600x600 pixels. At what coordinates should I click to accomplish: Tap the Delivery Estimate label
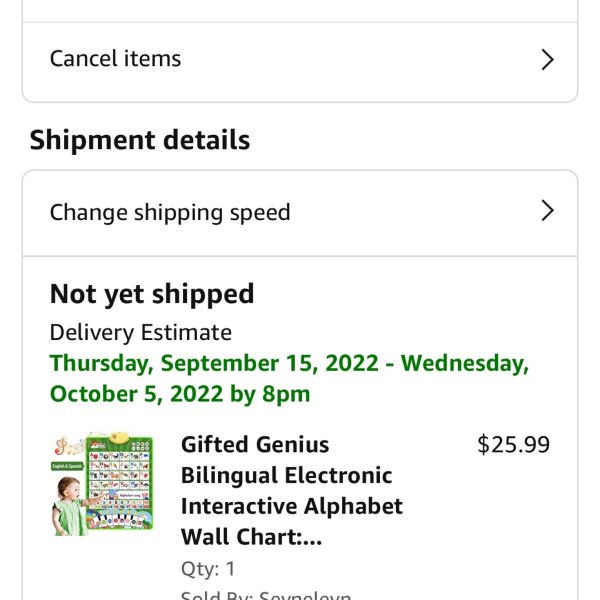click(x=140, y=332)
